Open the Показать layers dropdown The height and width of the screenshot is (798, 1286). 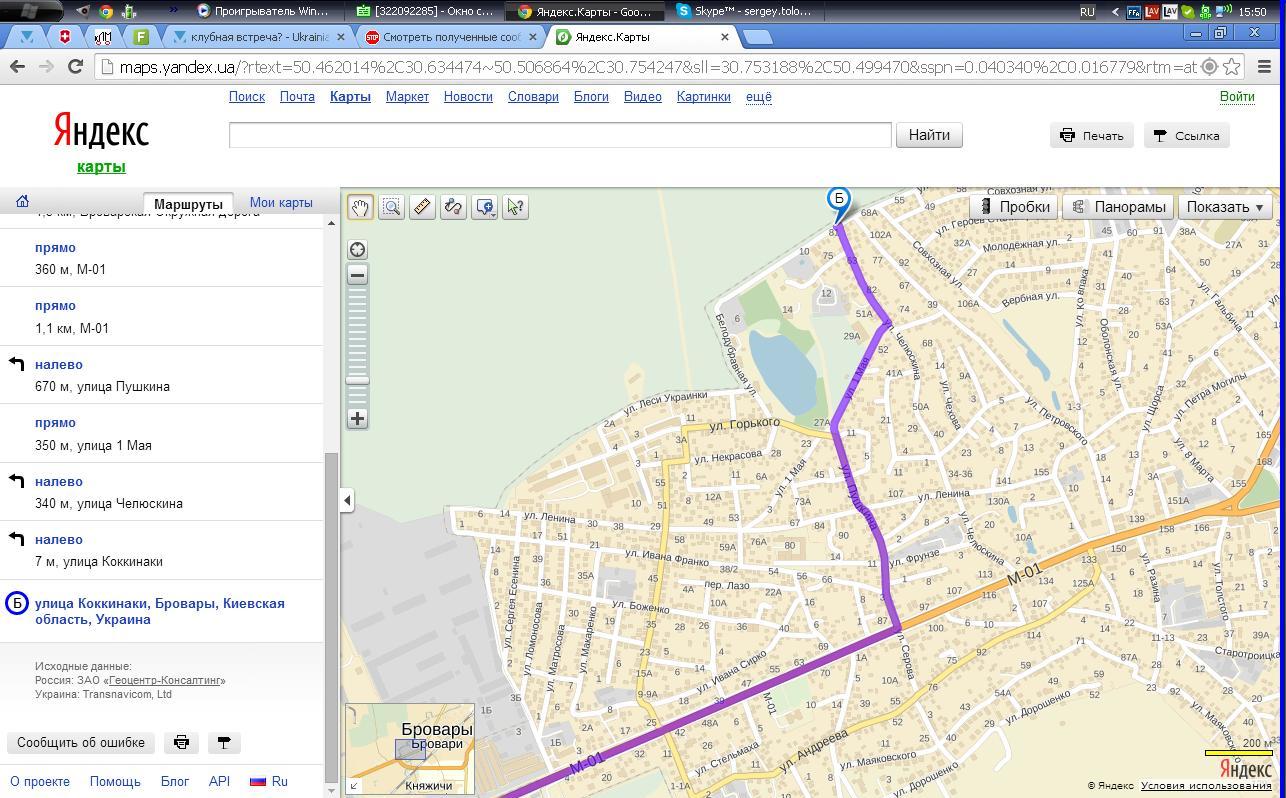(x=1224, y=207)
